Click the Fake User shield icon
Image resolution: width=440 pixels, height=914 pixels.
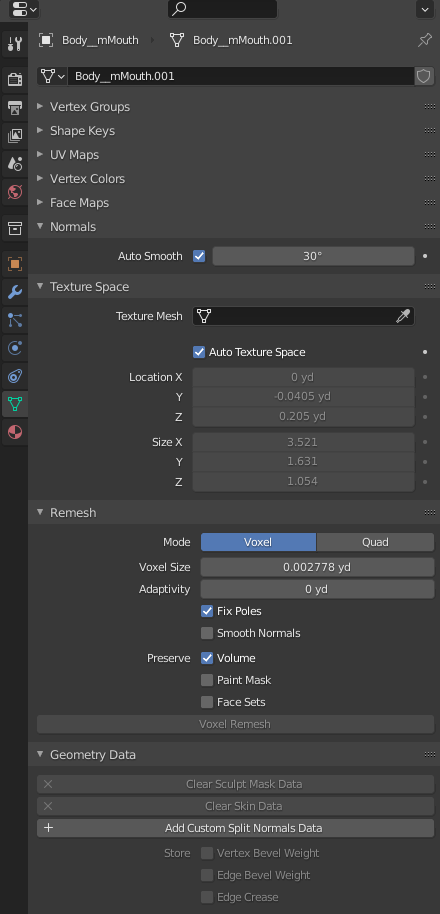(424, 76)
